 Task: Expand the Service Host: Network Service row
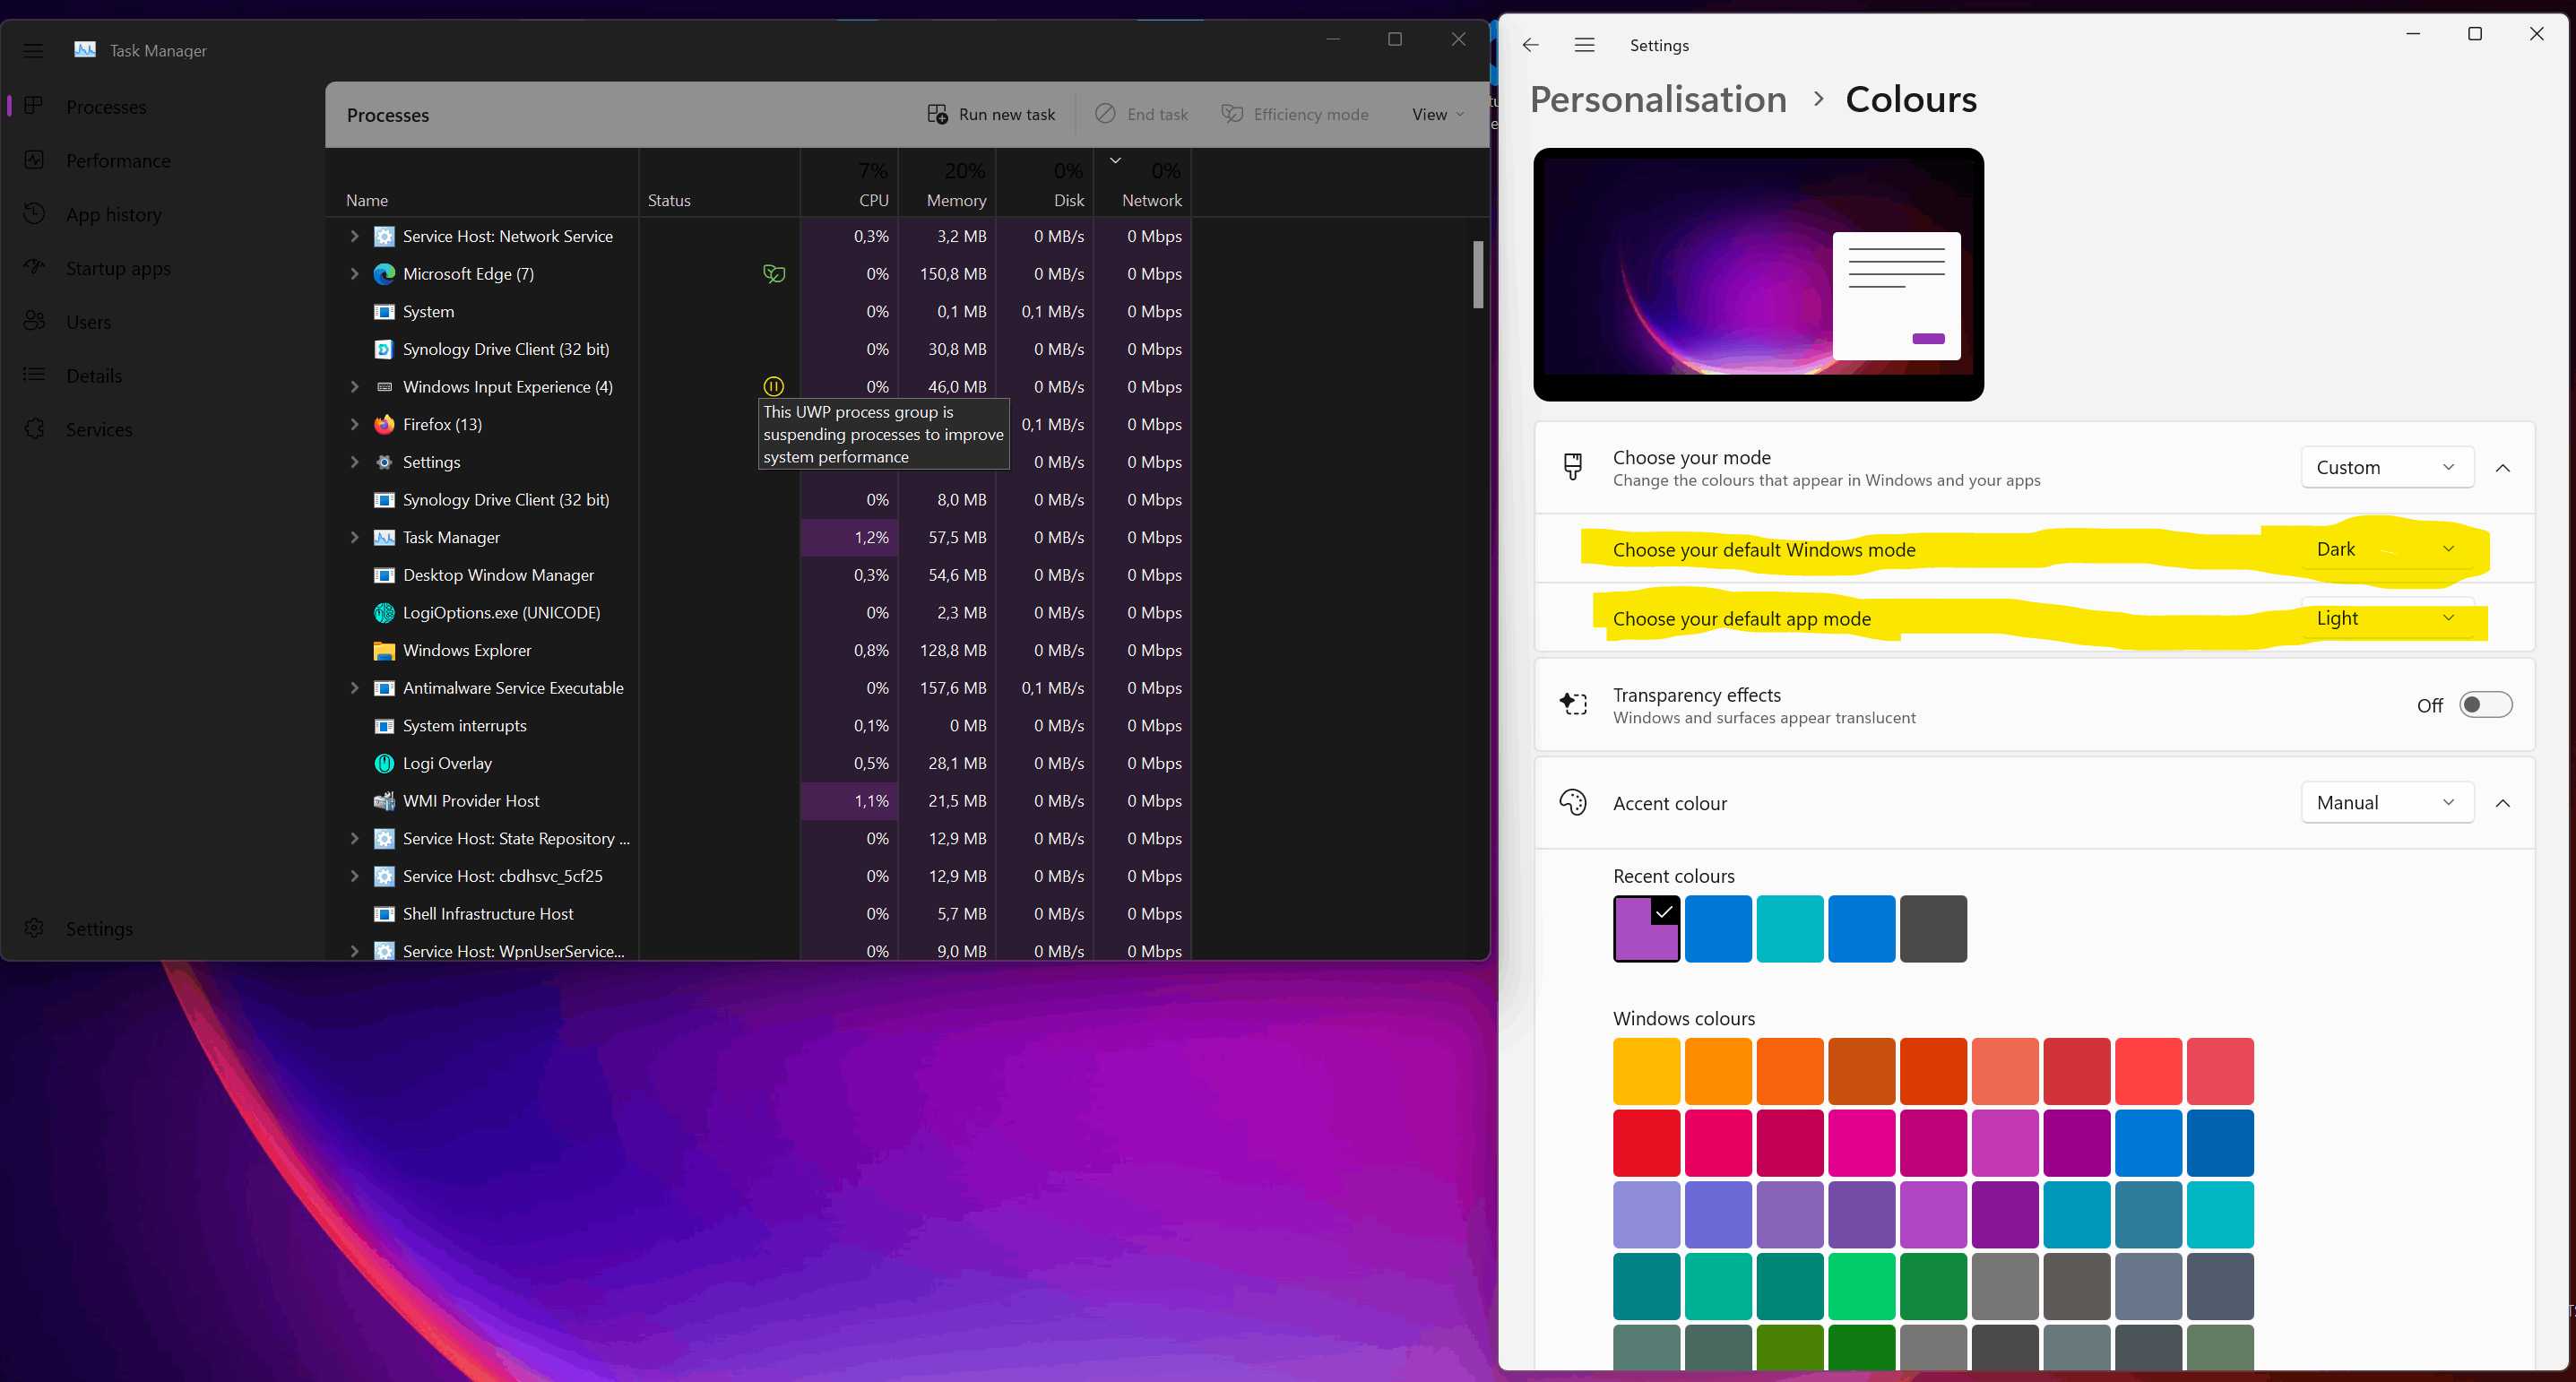tap(354, 236)
